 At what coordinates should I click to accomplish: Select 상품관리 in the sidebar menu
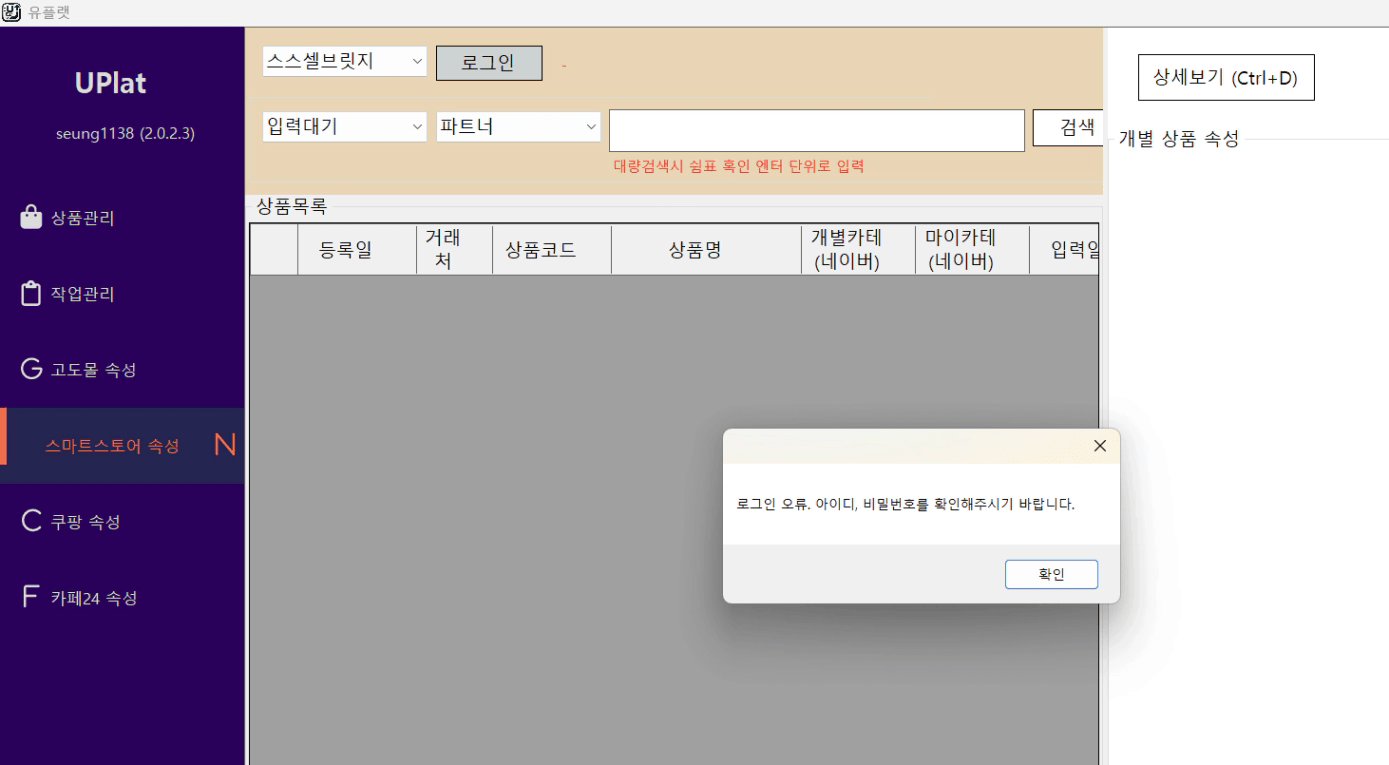pyautogui.click(x=82, y=218)
